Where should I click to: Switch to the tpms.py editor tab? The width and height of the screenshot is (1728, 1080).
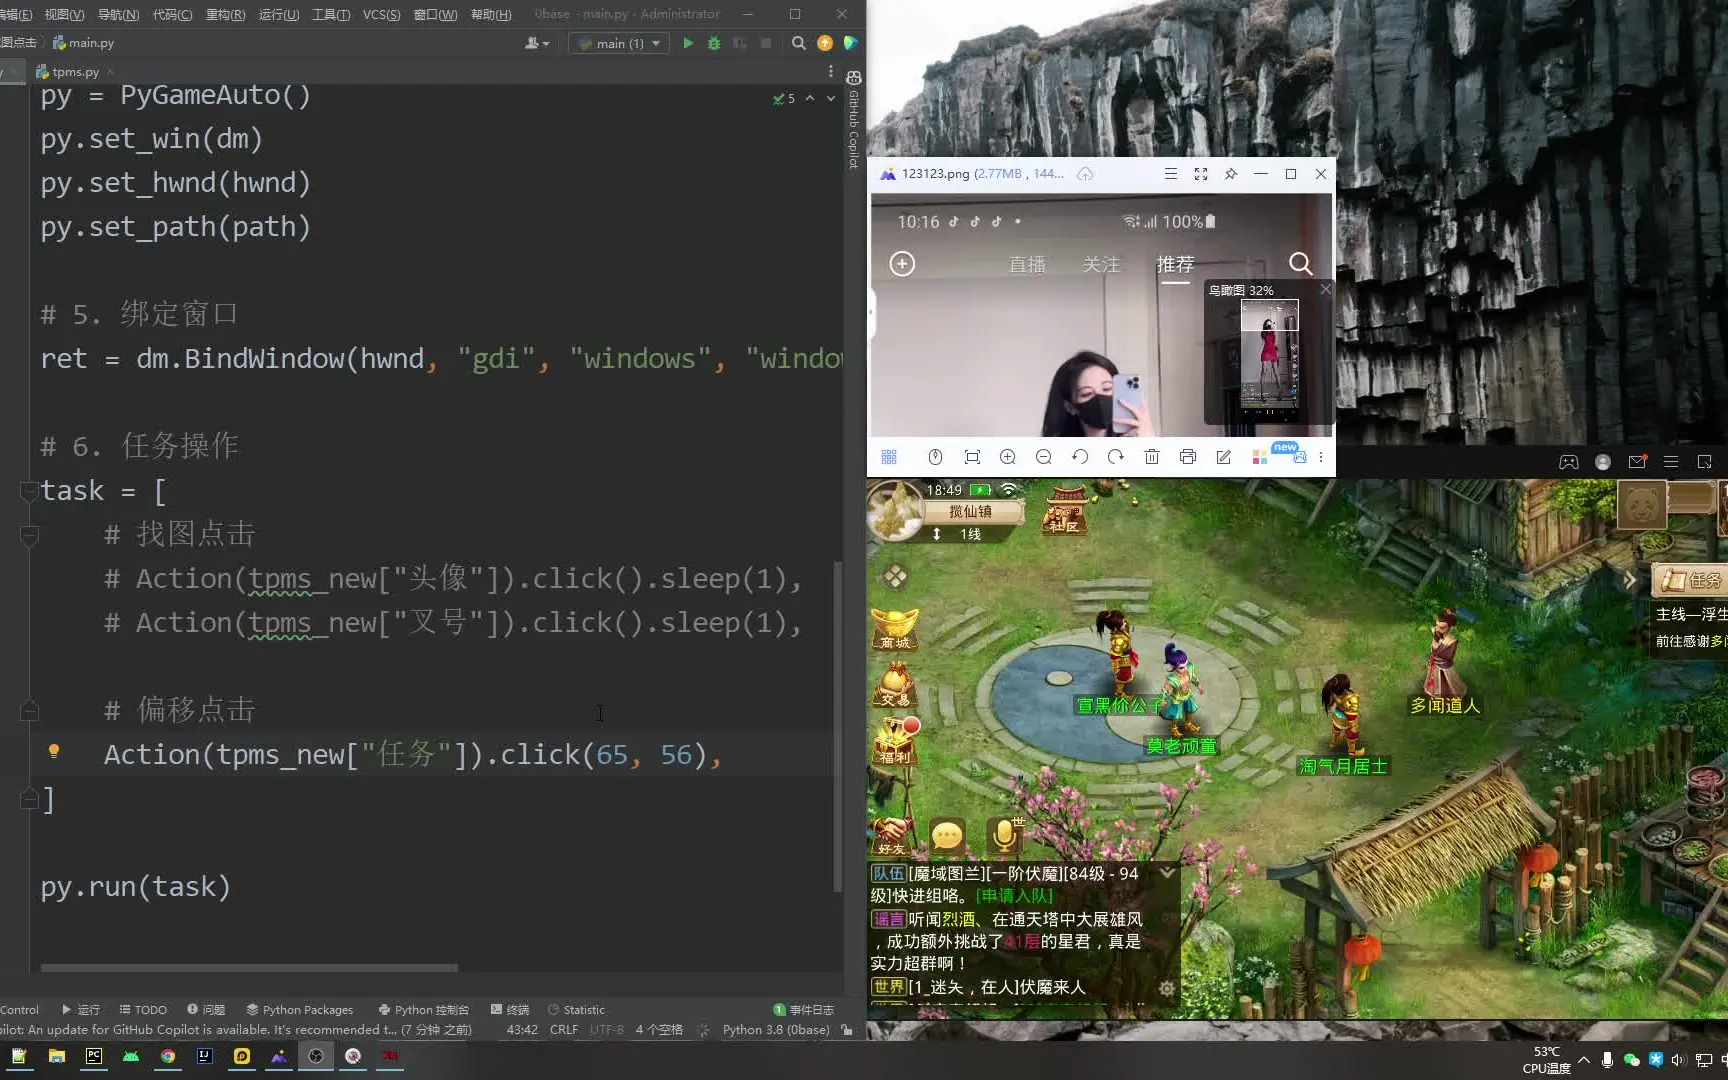(75, 72)
